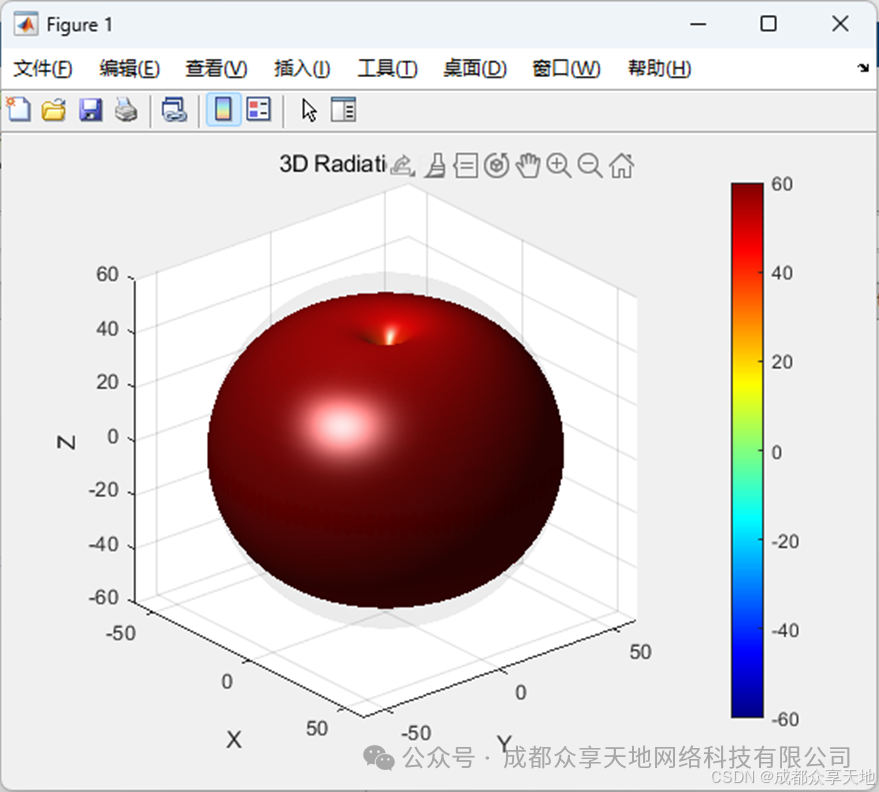Open the 编辑(E) menu

pos(129,68)
